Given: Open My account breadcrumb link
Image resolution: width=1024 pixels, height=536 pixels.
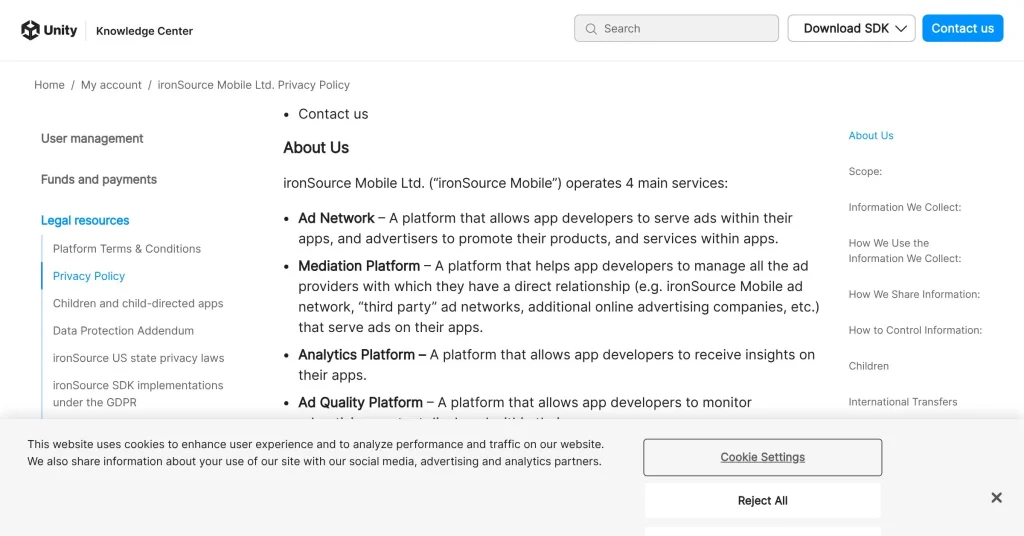Looking at the screenshot, I should (x=111, y=85).
